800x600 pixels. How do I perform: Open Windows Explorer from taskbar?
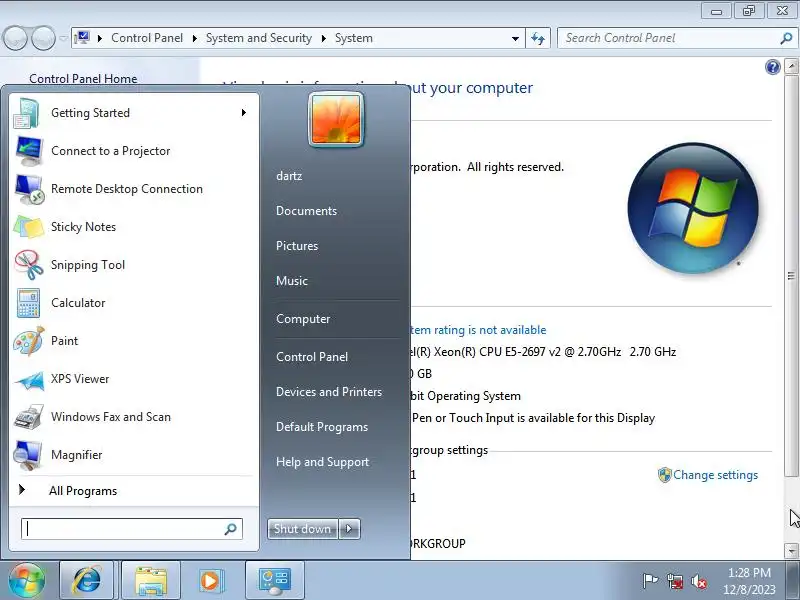pyautogui.click(x=151, y=580)
